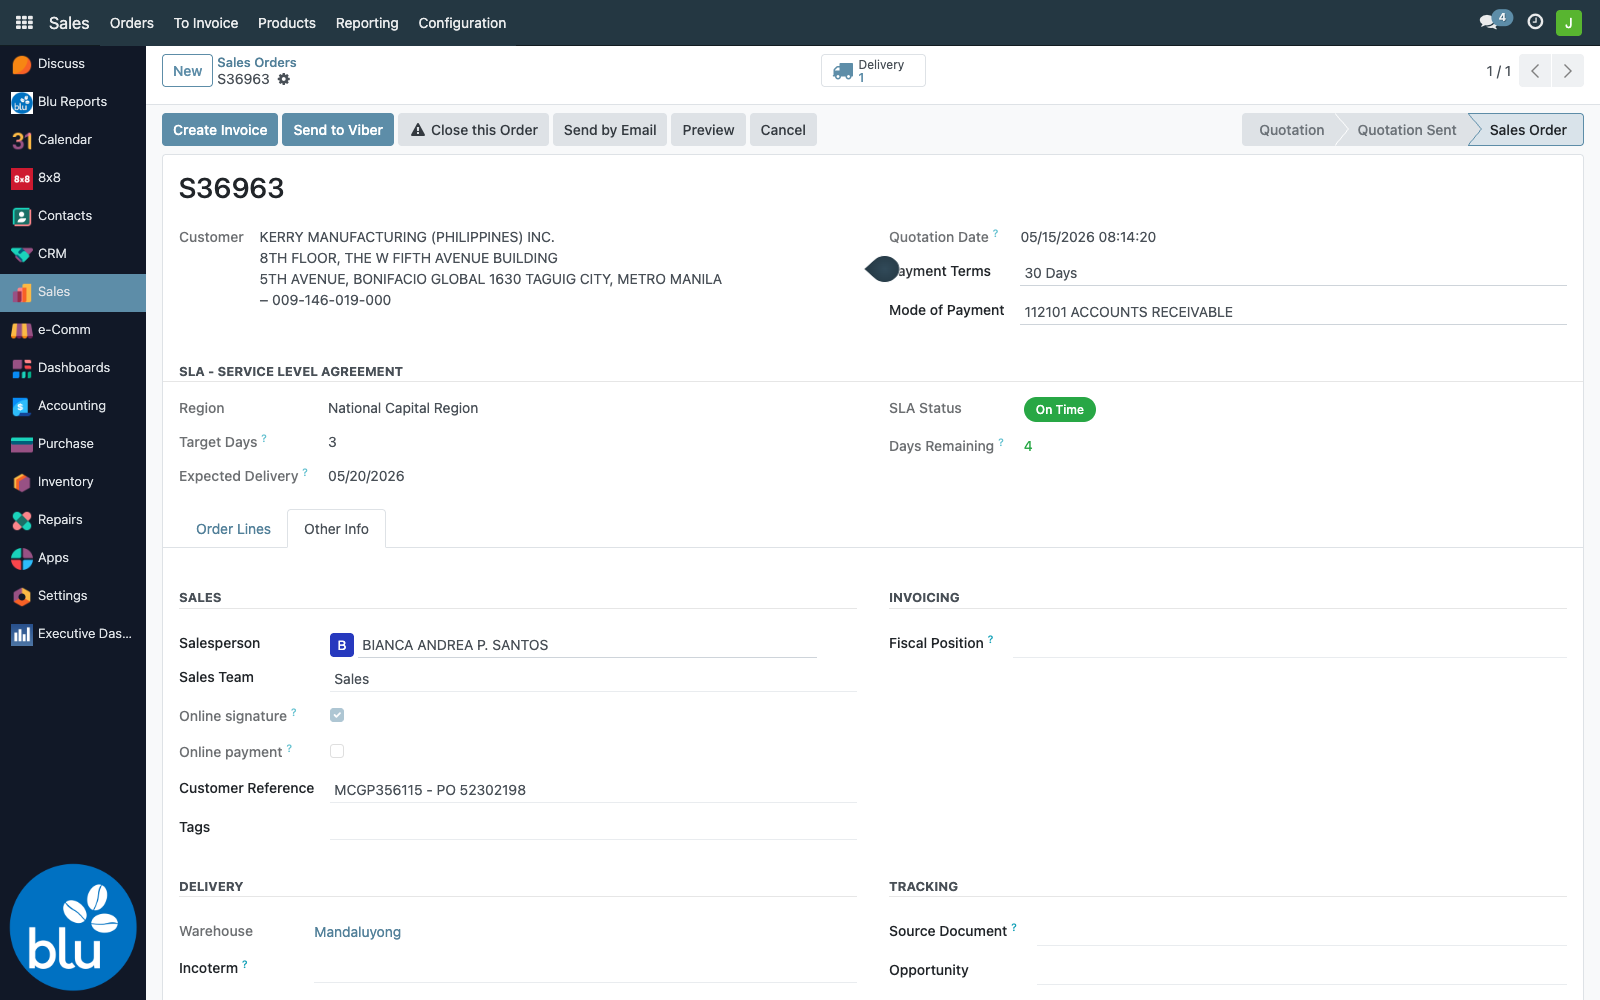This screenshot has height=1000, width=1600.
Task: Open Contacts app in sidebar
Action: [x=73, y=216]
